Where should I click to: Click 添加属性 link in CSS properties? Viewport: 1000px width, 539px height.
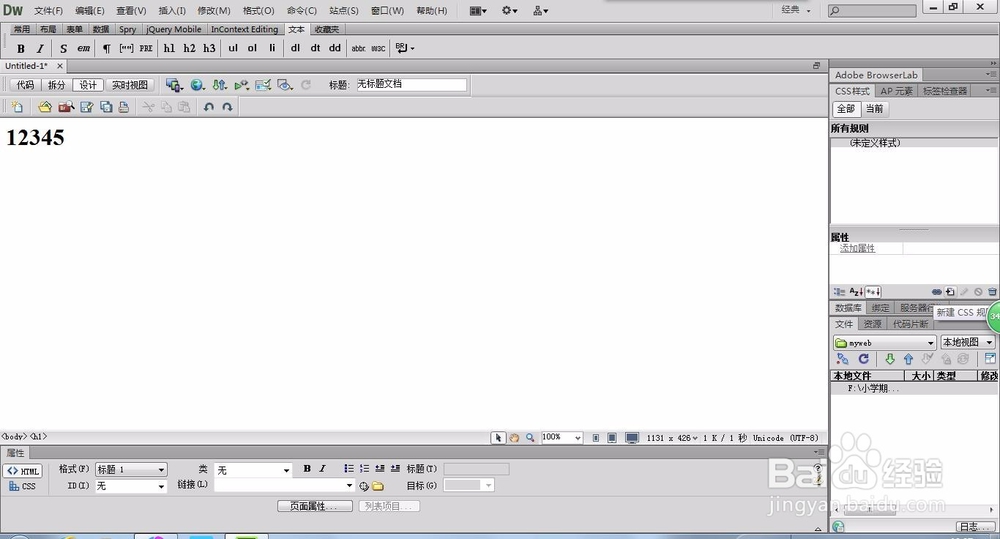857,248
